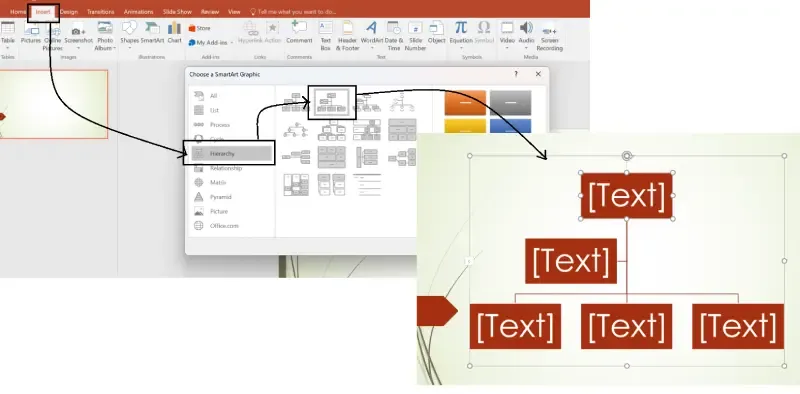Click the bottom-left [Text] box
The width and height of the screenshot is (800, 394).
coord(515,327)
